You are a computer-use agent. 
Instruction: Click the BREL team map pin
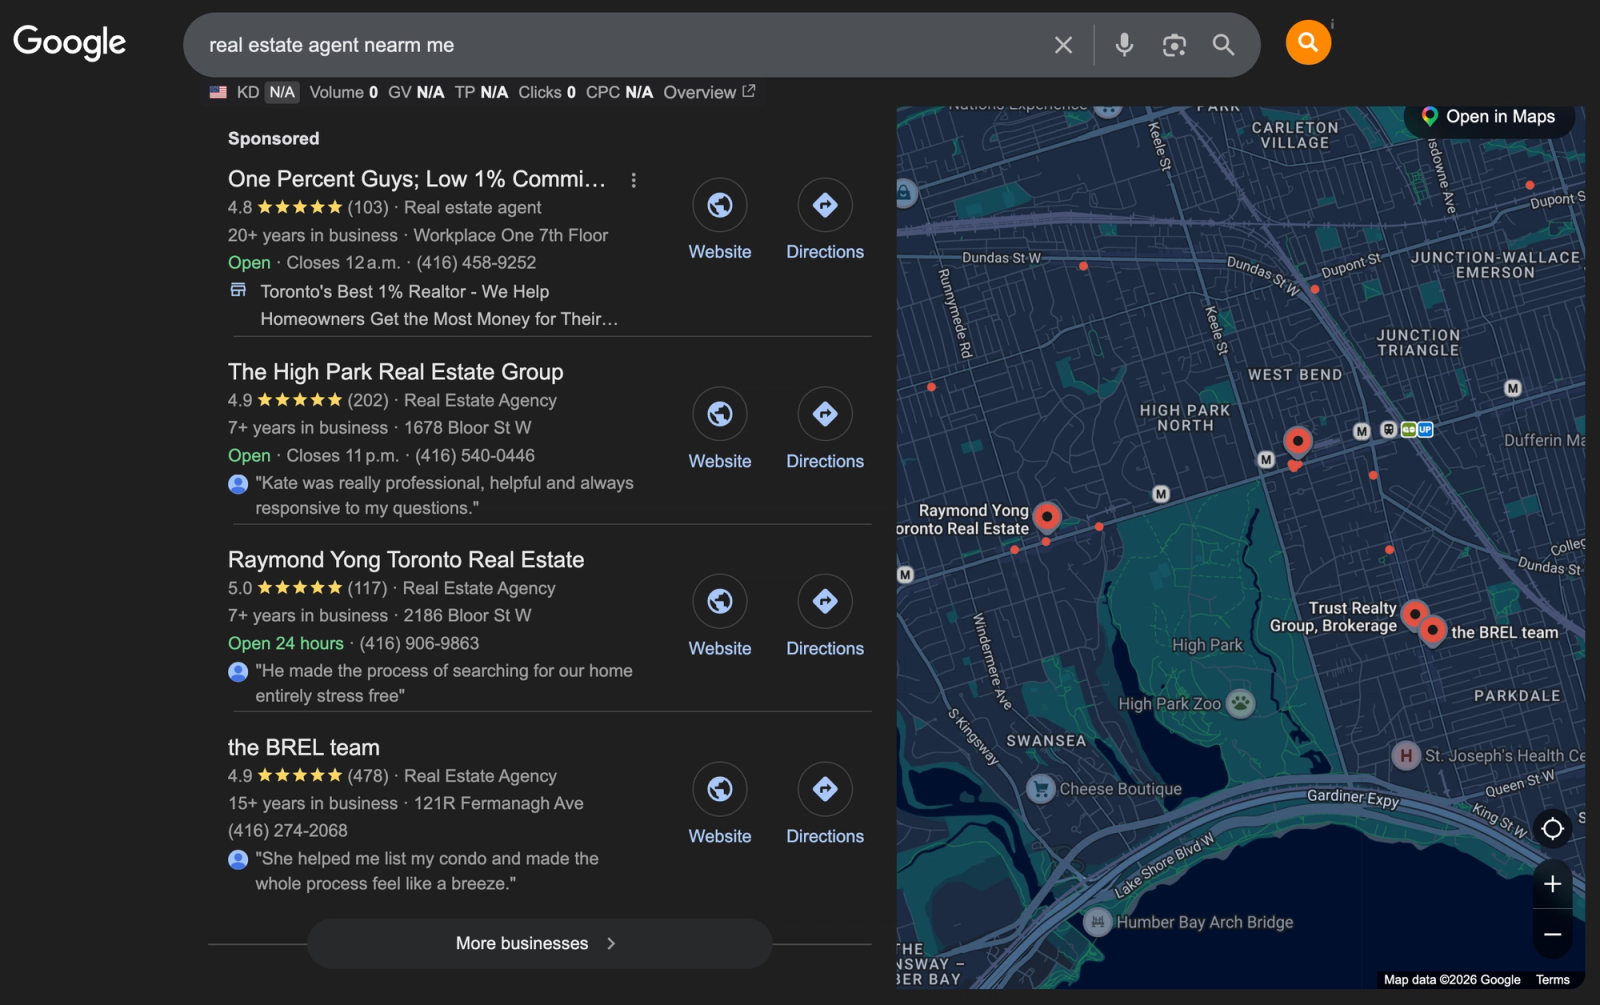[1433, 631]
